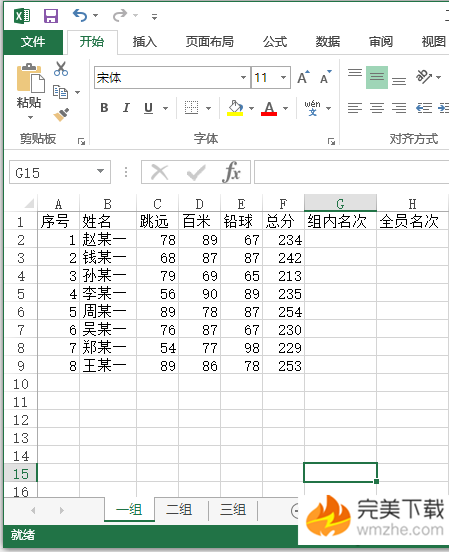Screen dimensions: 449x552
Task: Expand the phonetic guide options arrow
Action: pyautogui.click(x=328, y=108)
